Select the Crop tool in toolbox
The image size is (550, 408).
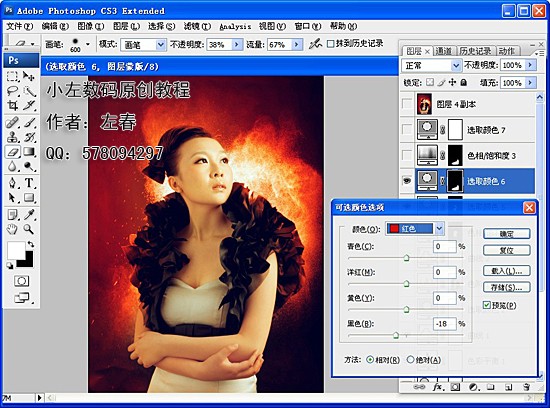pyautogui.click(x=13, y=105)
